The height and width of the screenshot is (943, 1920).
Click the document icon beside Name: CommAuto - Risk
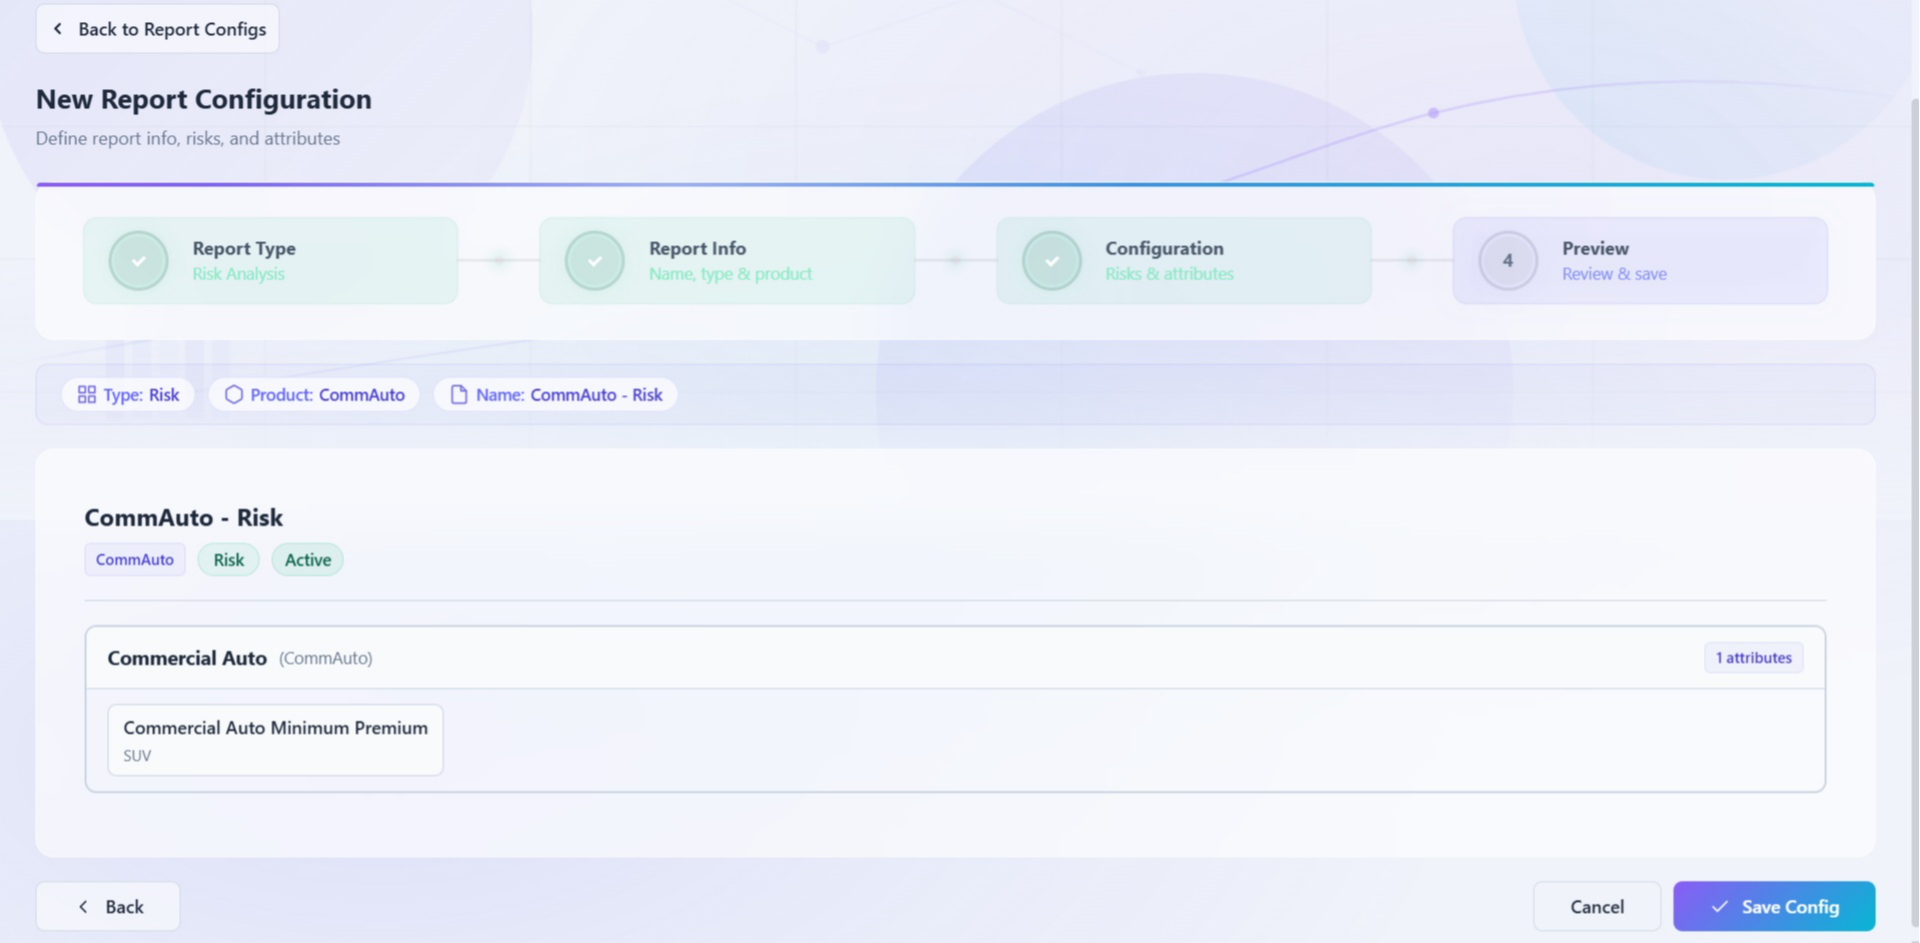click(459, 395)
